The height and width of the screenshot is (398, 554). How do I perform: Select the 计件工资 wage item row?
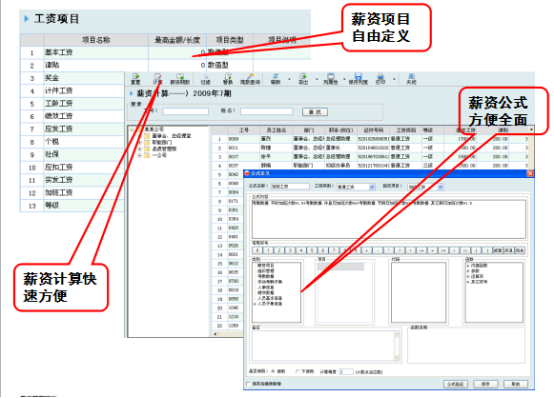pyautogui.click(x=72, y=90)
